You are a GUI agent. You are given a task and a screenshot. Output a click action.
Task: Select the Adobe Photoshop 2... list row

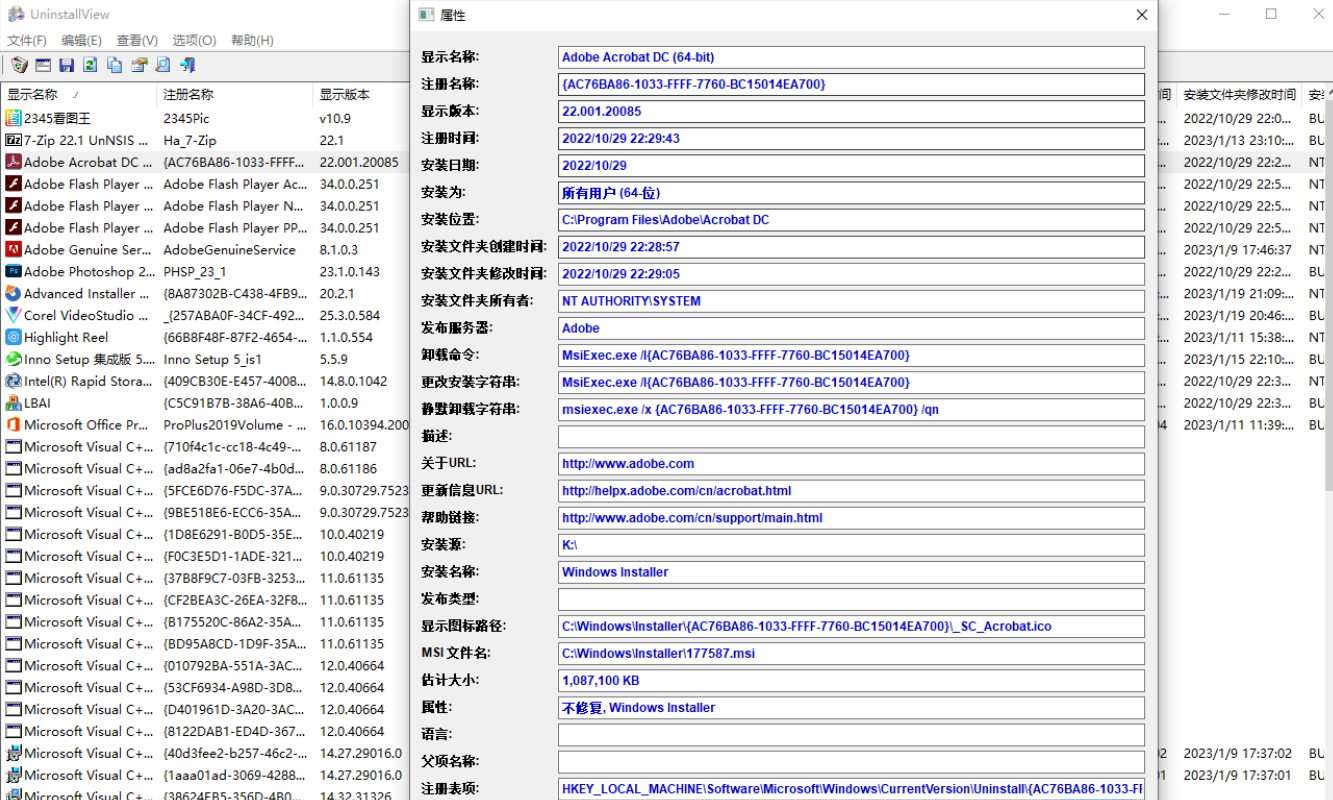point(205,272)
